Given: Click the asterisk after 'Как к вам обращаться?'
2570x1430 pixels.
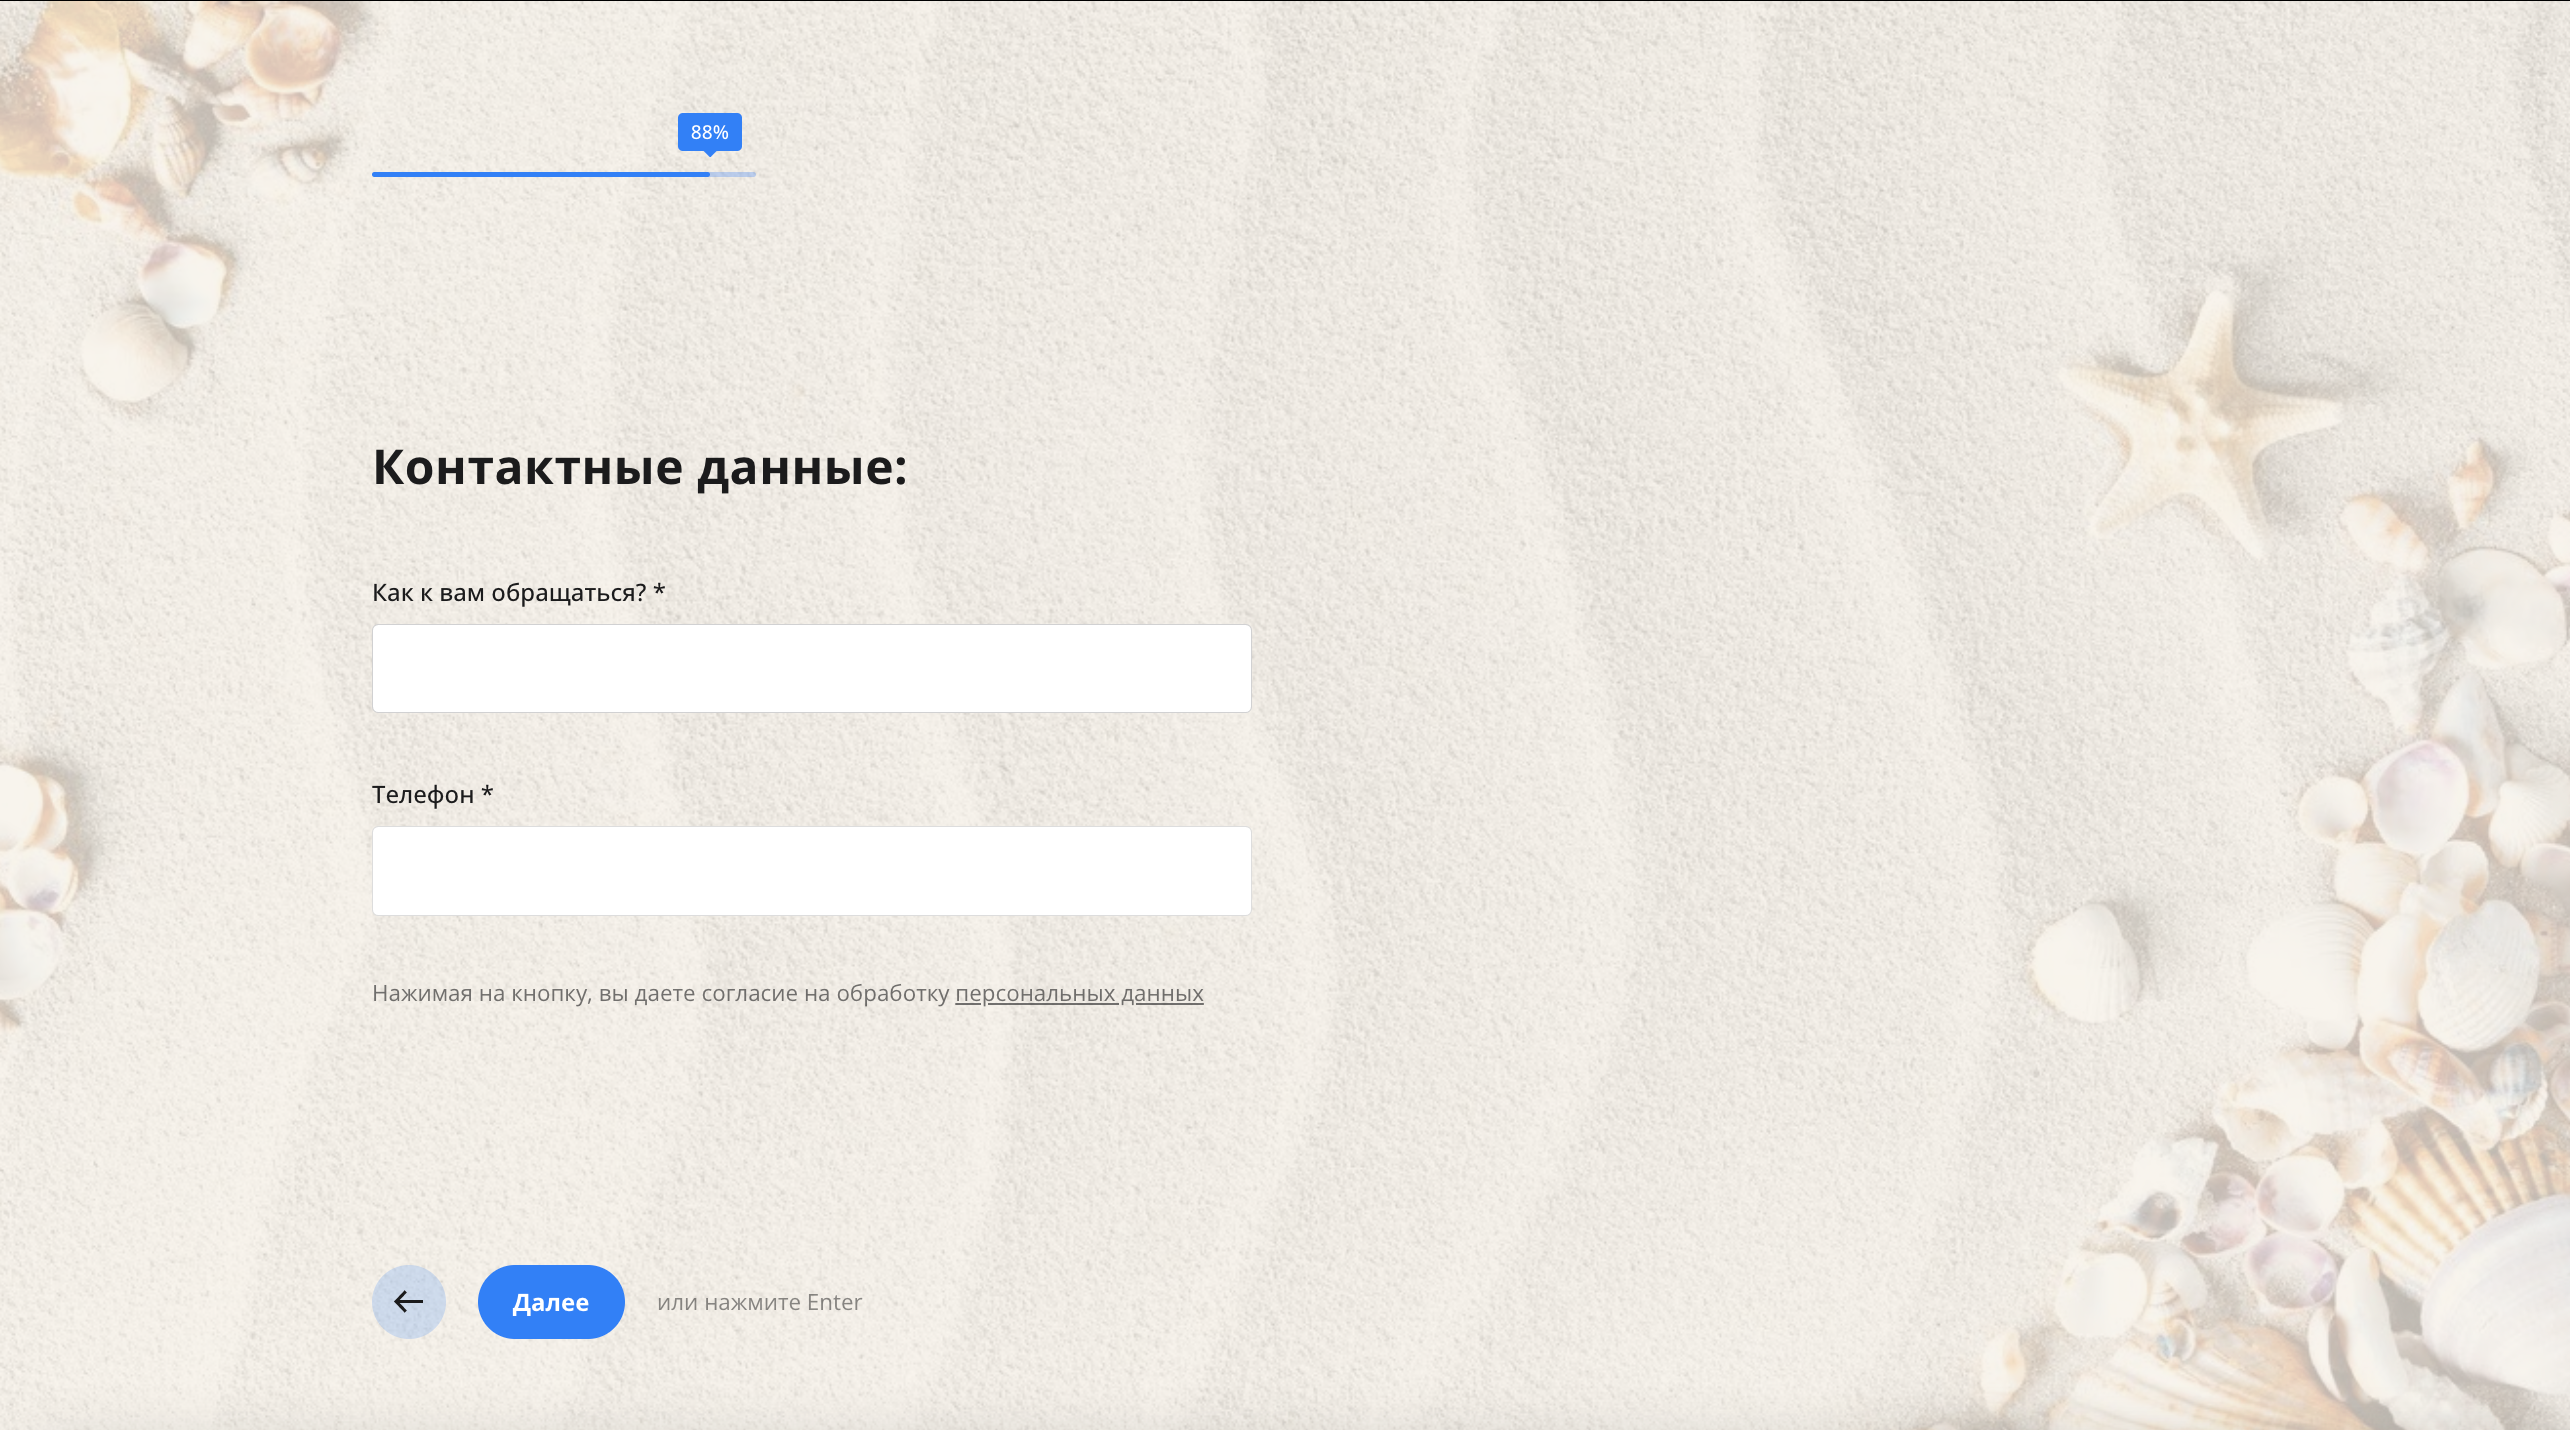Looking at the screenshot, I should tap(659, 591).
